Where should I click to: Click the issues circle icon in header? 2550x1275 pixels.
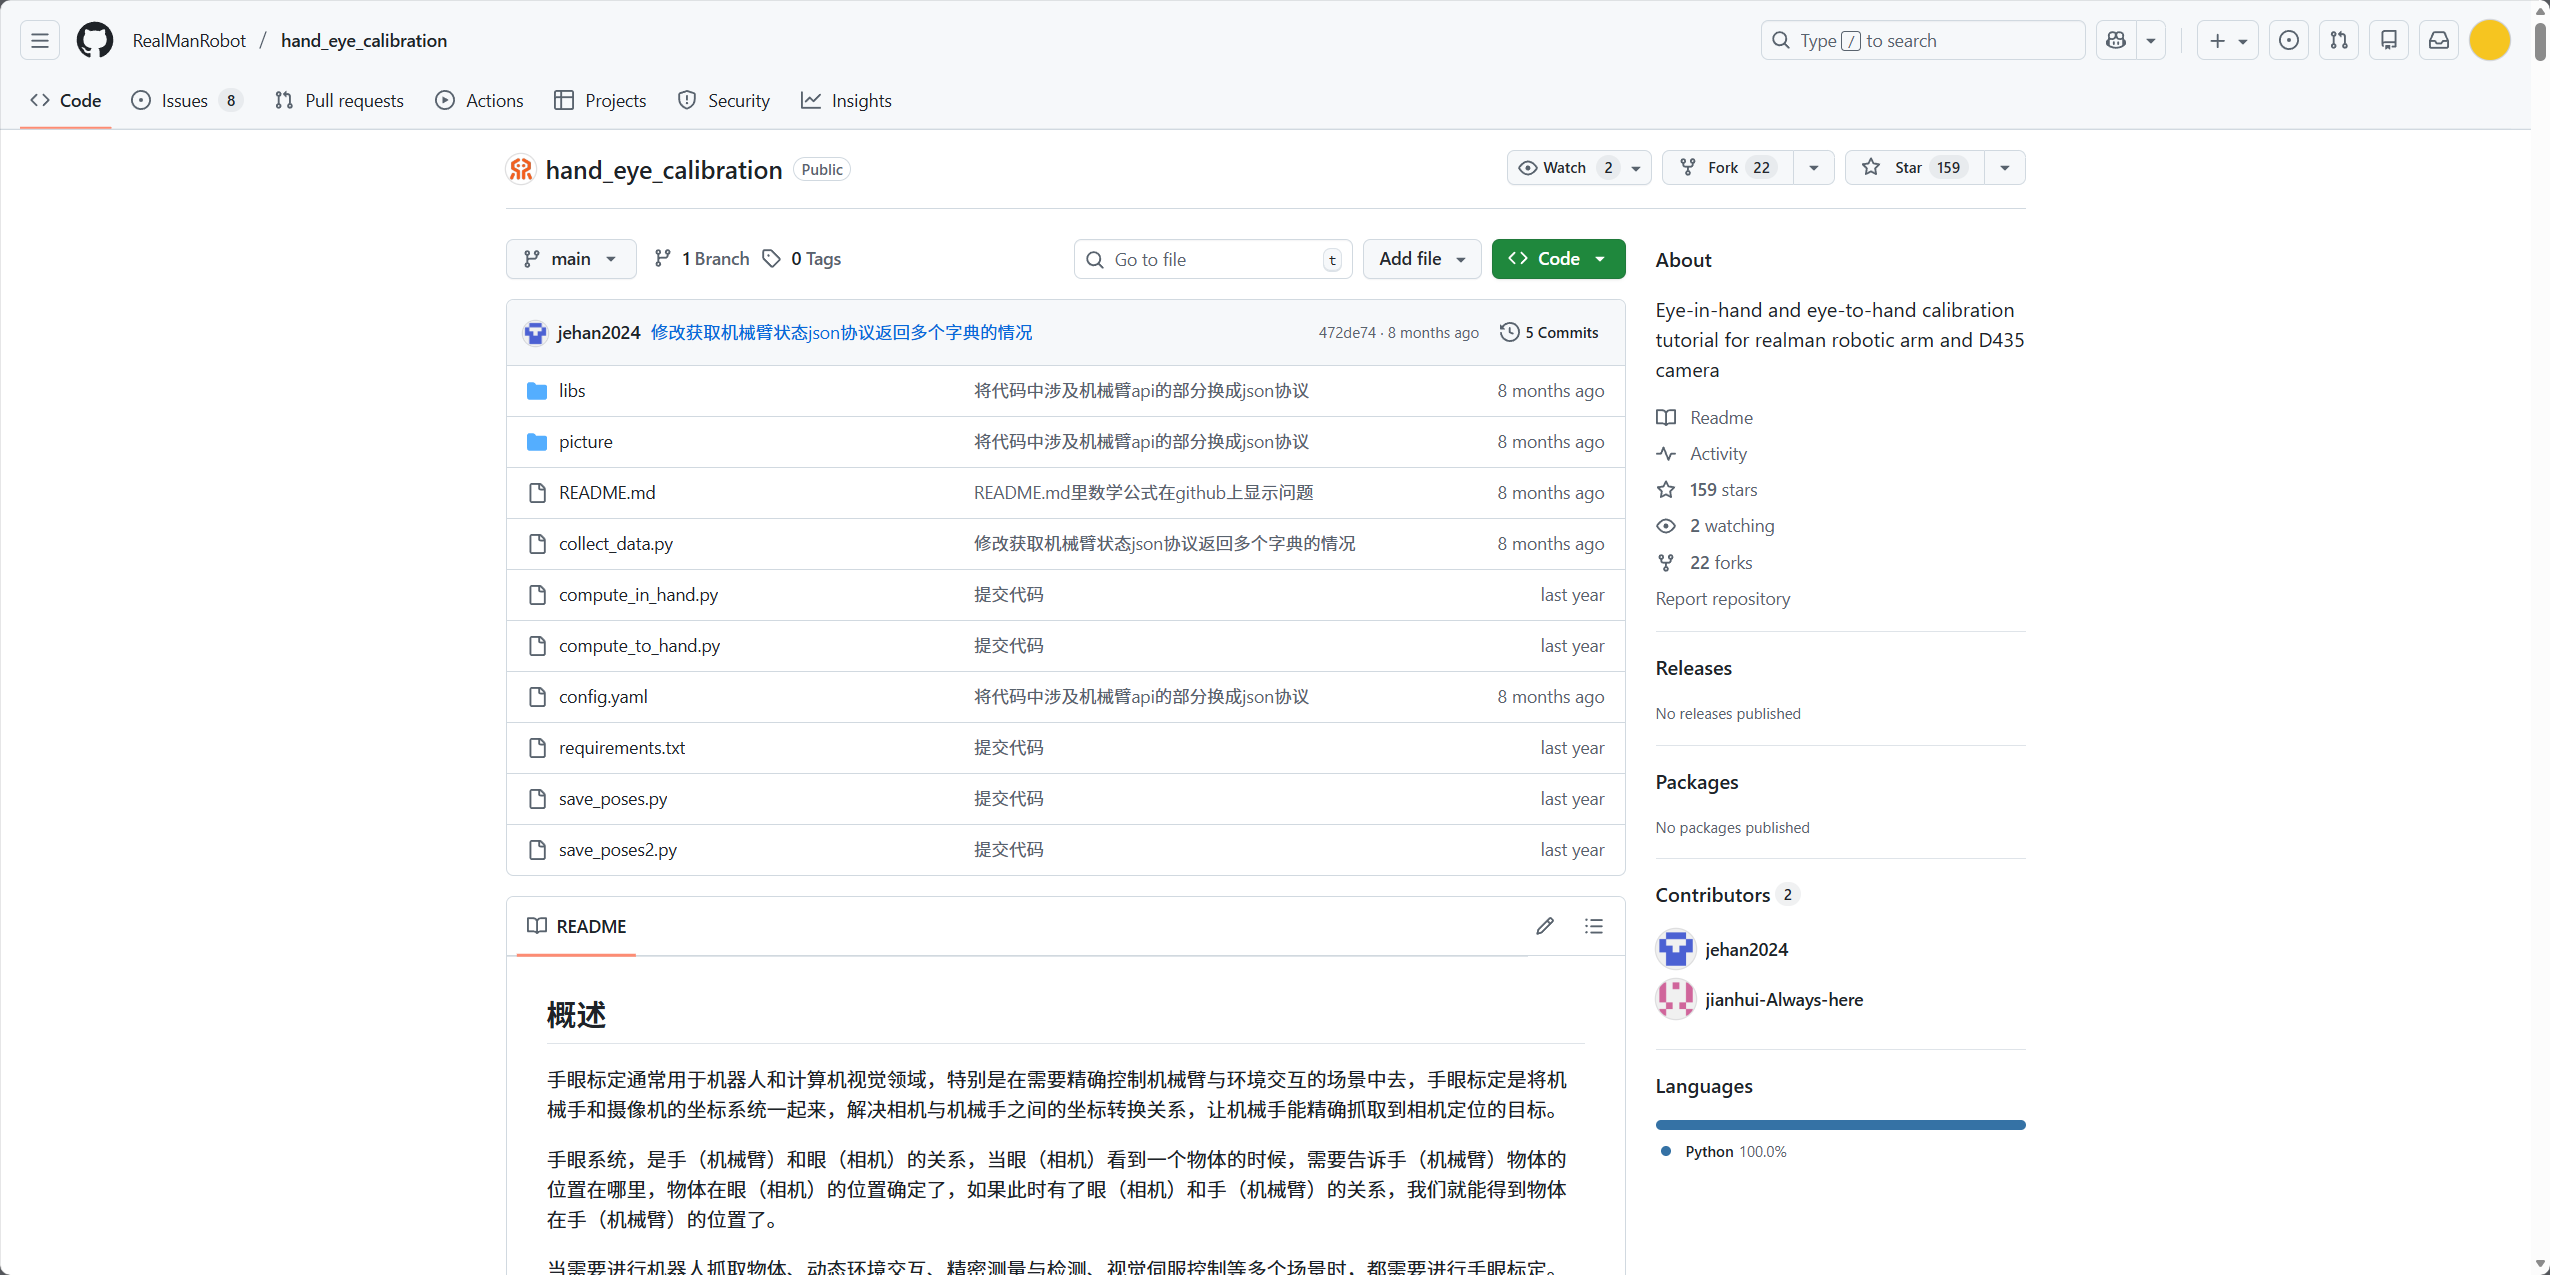pos(2288,41)
